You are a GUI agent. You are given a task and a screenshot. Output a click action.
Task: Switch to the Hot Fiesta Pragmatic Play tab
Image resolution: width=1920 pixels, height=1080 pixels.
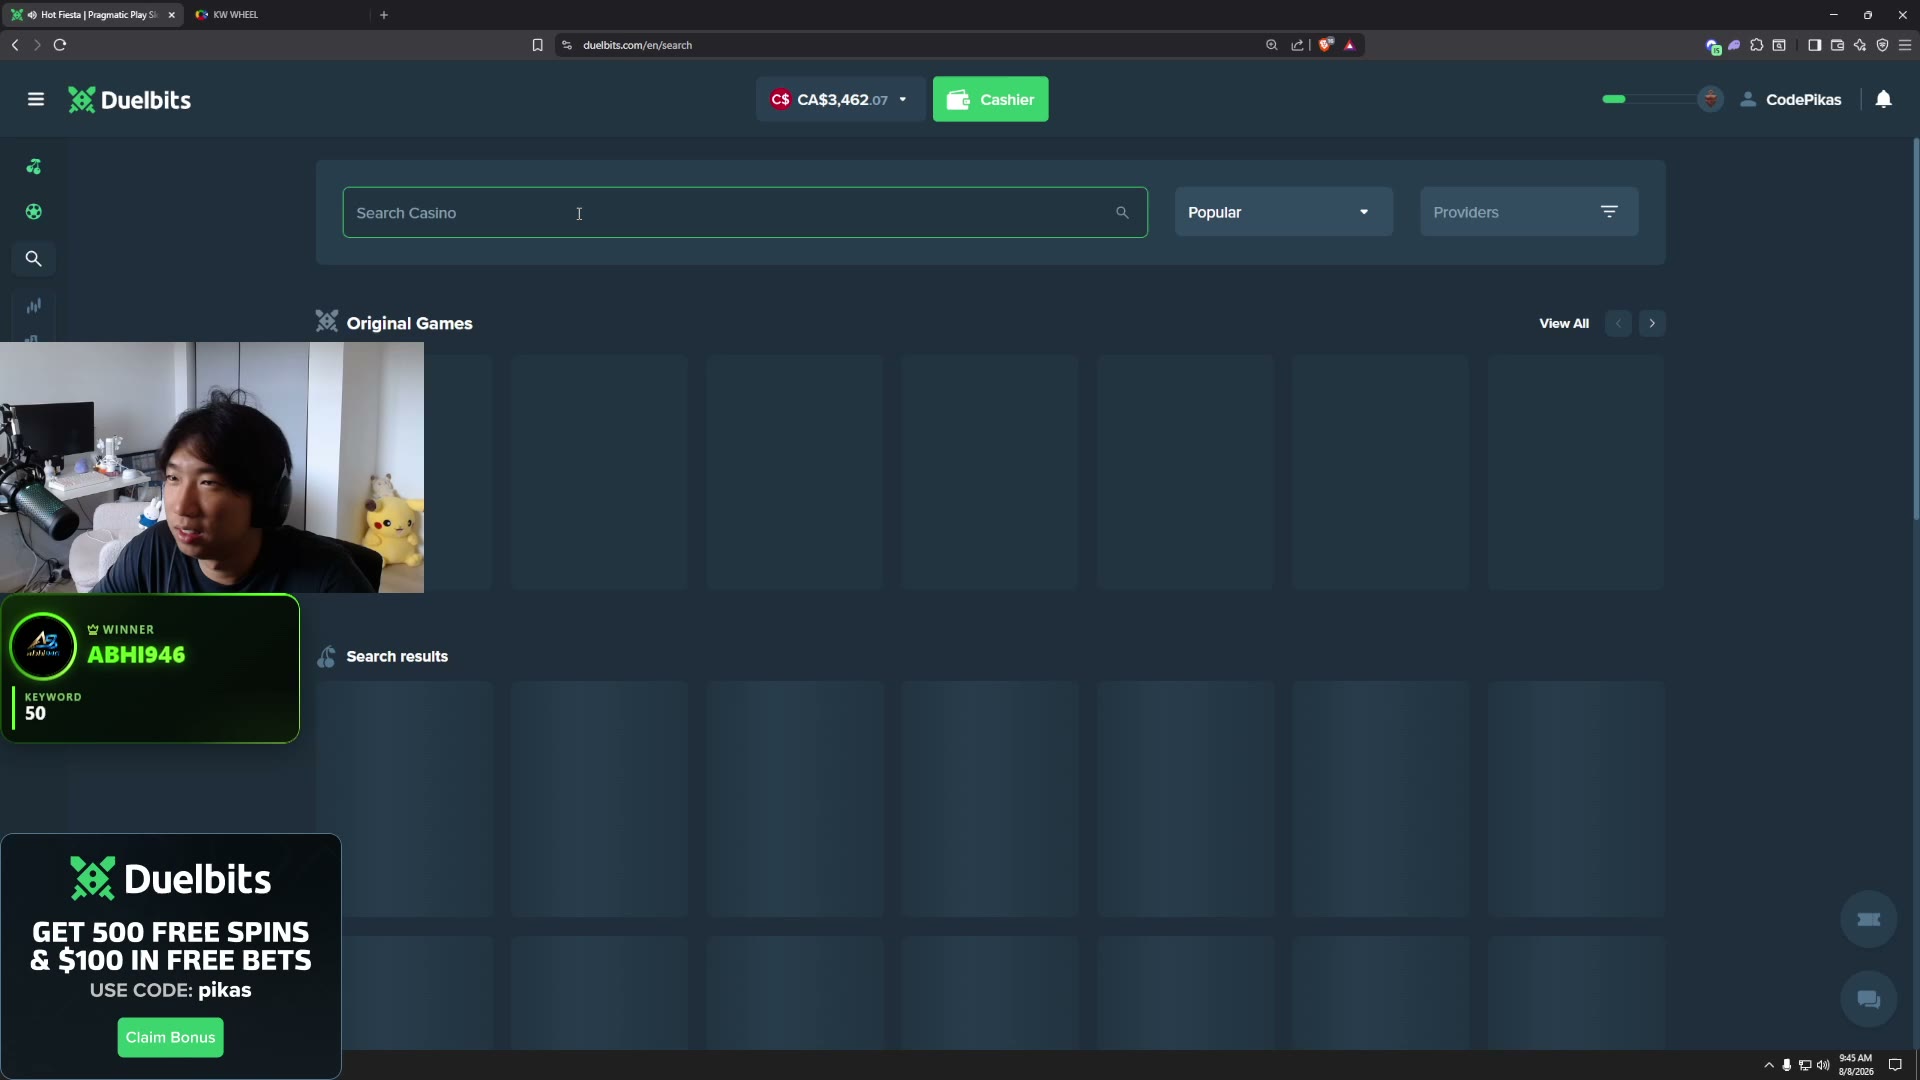coord(93,15)
